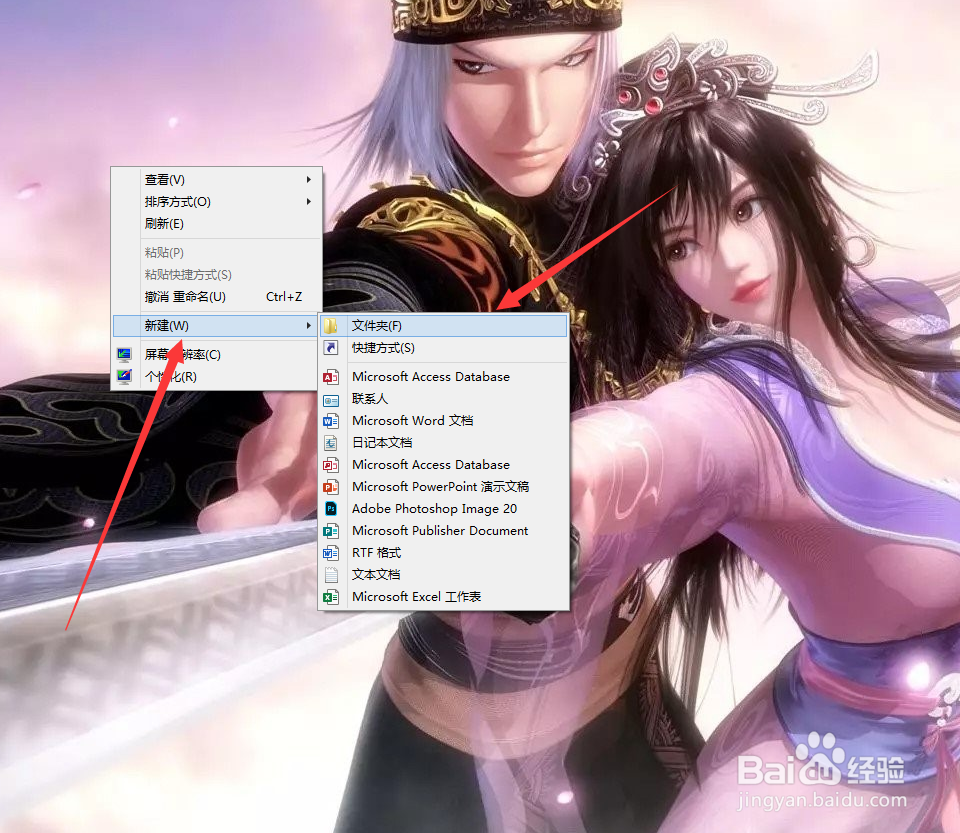Click the blank page icon beside 文本文档
Image resolution: width=960 pixels, height=833 pixels.
click(x=331, y=575)
